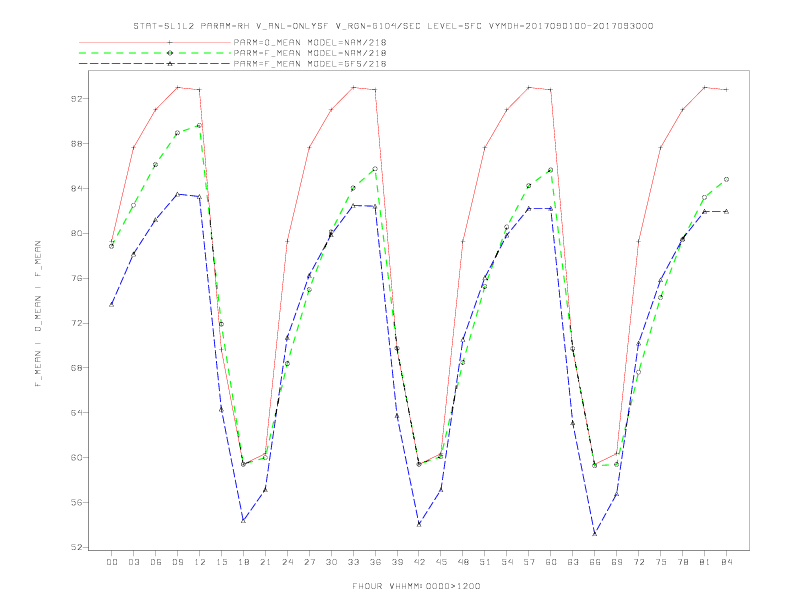The width and height of the screenshot is (792, 612).
Task: Click the blue GFS triangle data point at hour 00
Action: click(112, 304)
